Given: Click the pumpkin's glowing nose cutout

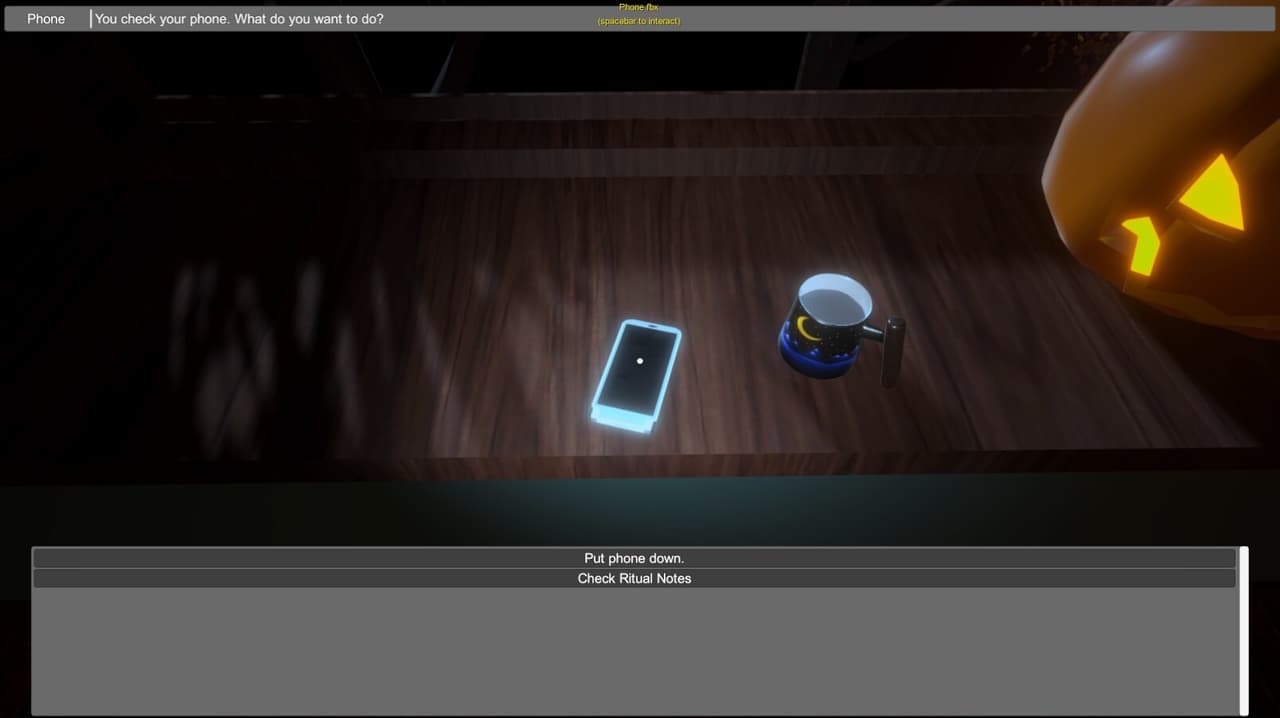Looking at the screenshot, I should (x=1139, y=243).
